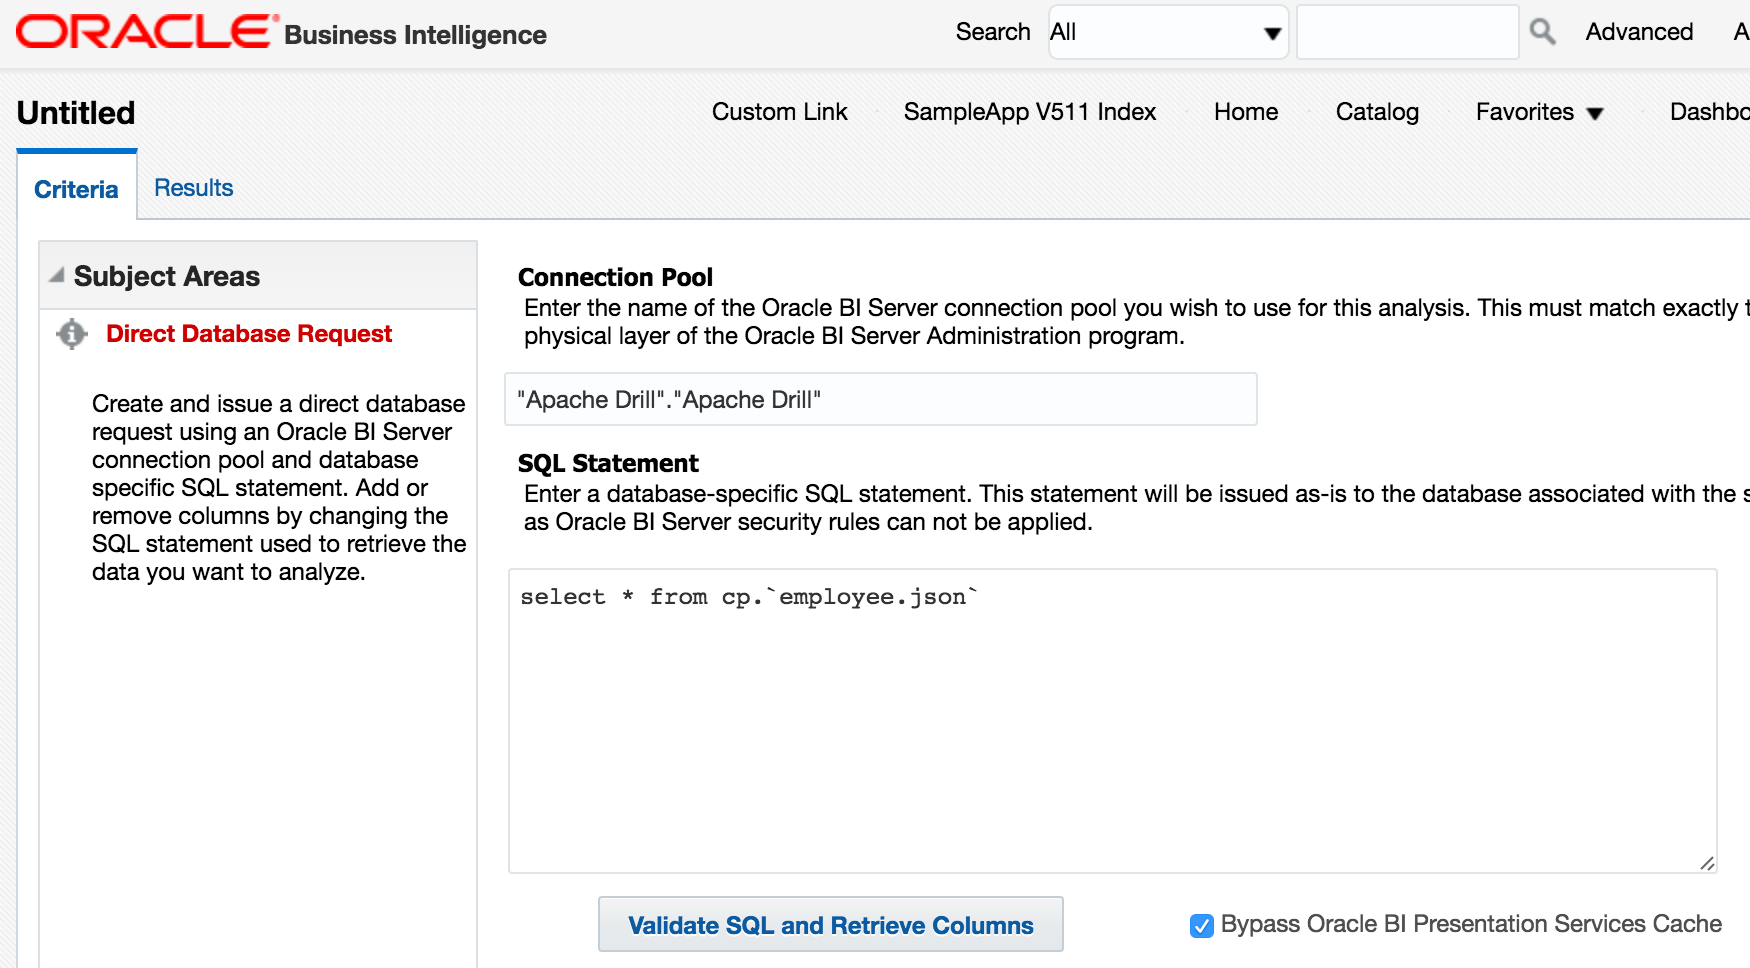The width and height of the screenshot is (1750, 968).
Task: Click the search magnifier icon
Action: (x=1542, y=32)
